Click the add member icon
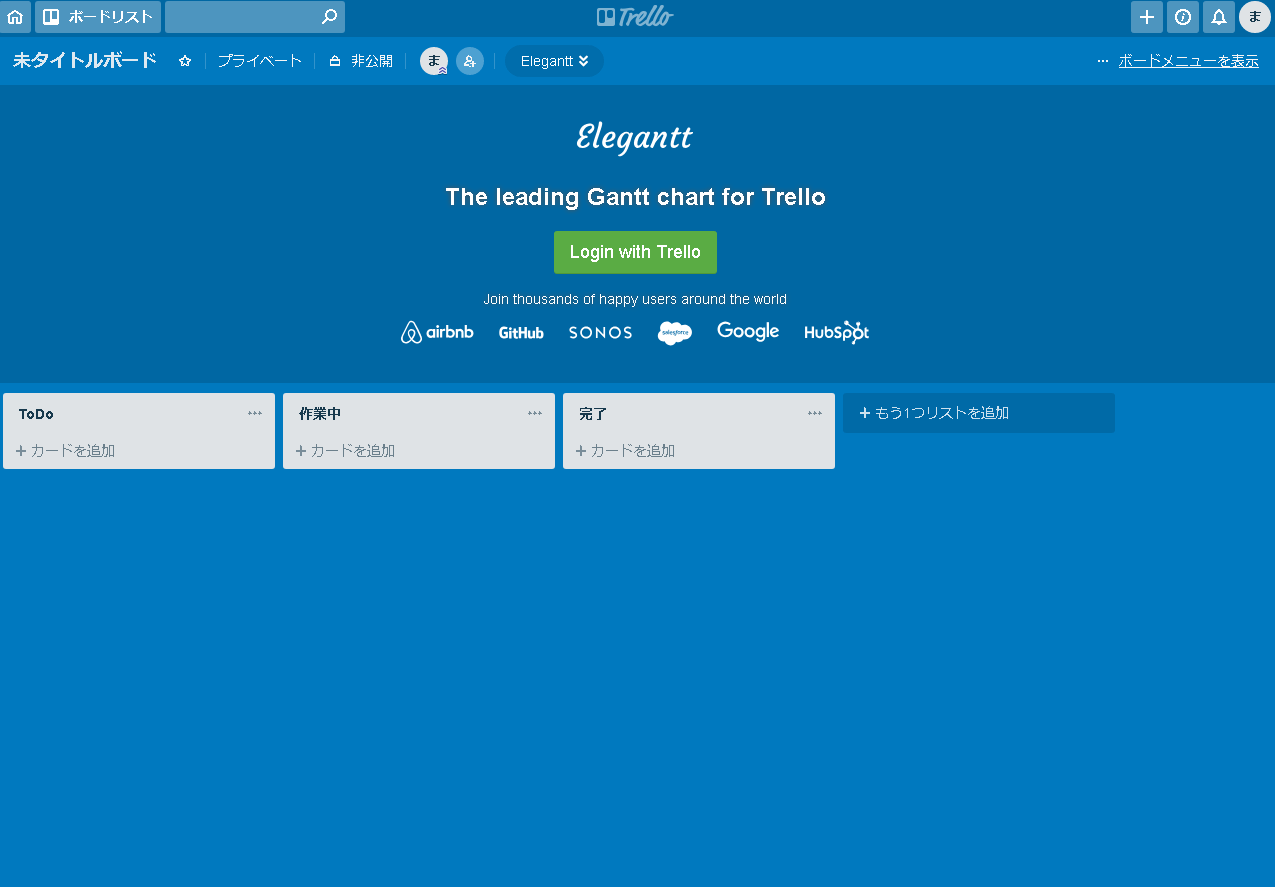Screen dimensions: 1275x887 tap(470, 61)
